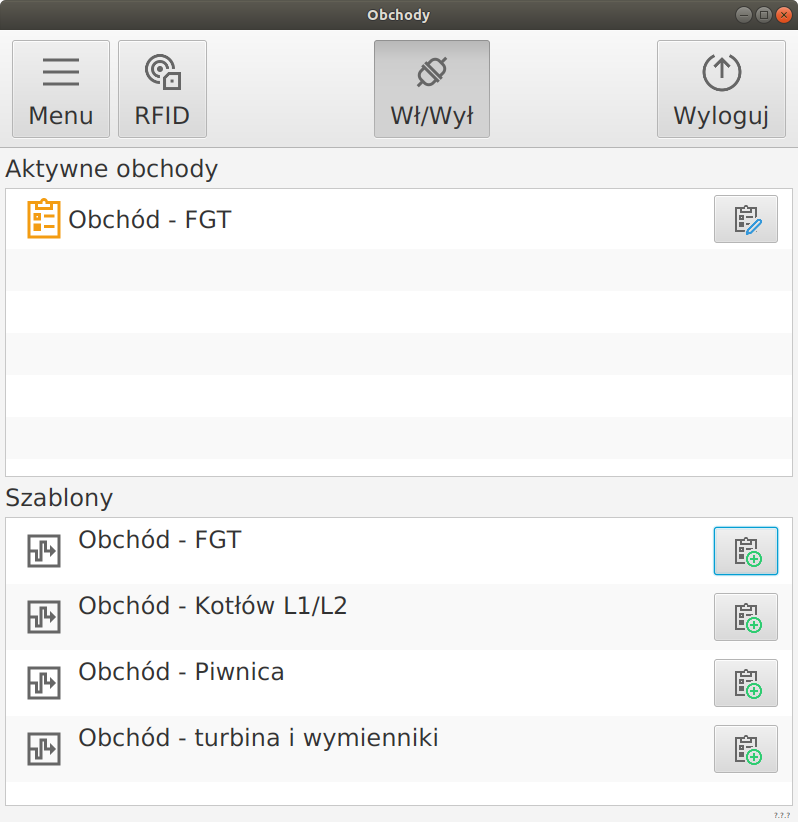Viewport: 798px width, 822px height.
Task: Toggle device state with the Wł/Wył button
Action: point(431,88)
